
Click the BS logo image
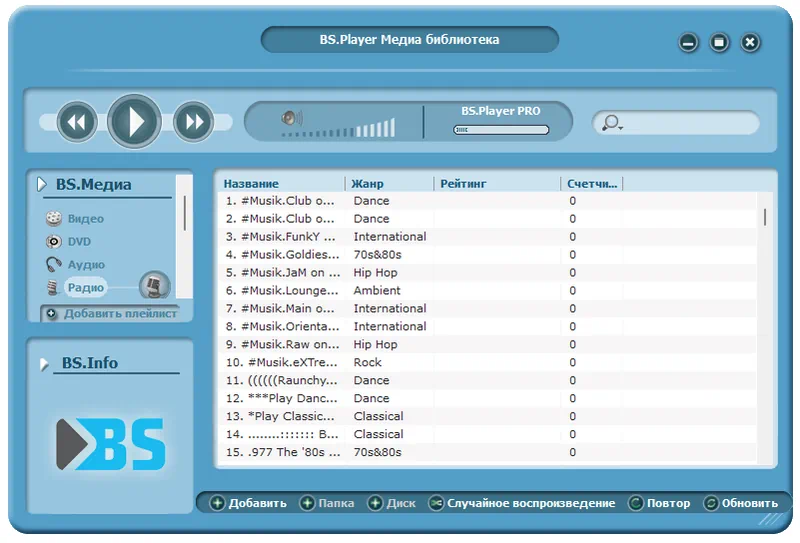coord(111,444)
